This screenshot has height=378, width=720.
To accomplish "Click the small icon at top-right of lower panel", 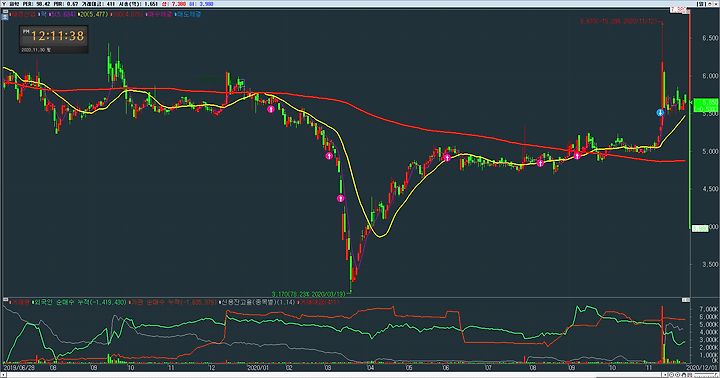I will [x=686, y=299].
